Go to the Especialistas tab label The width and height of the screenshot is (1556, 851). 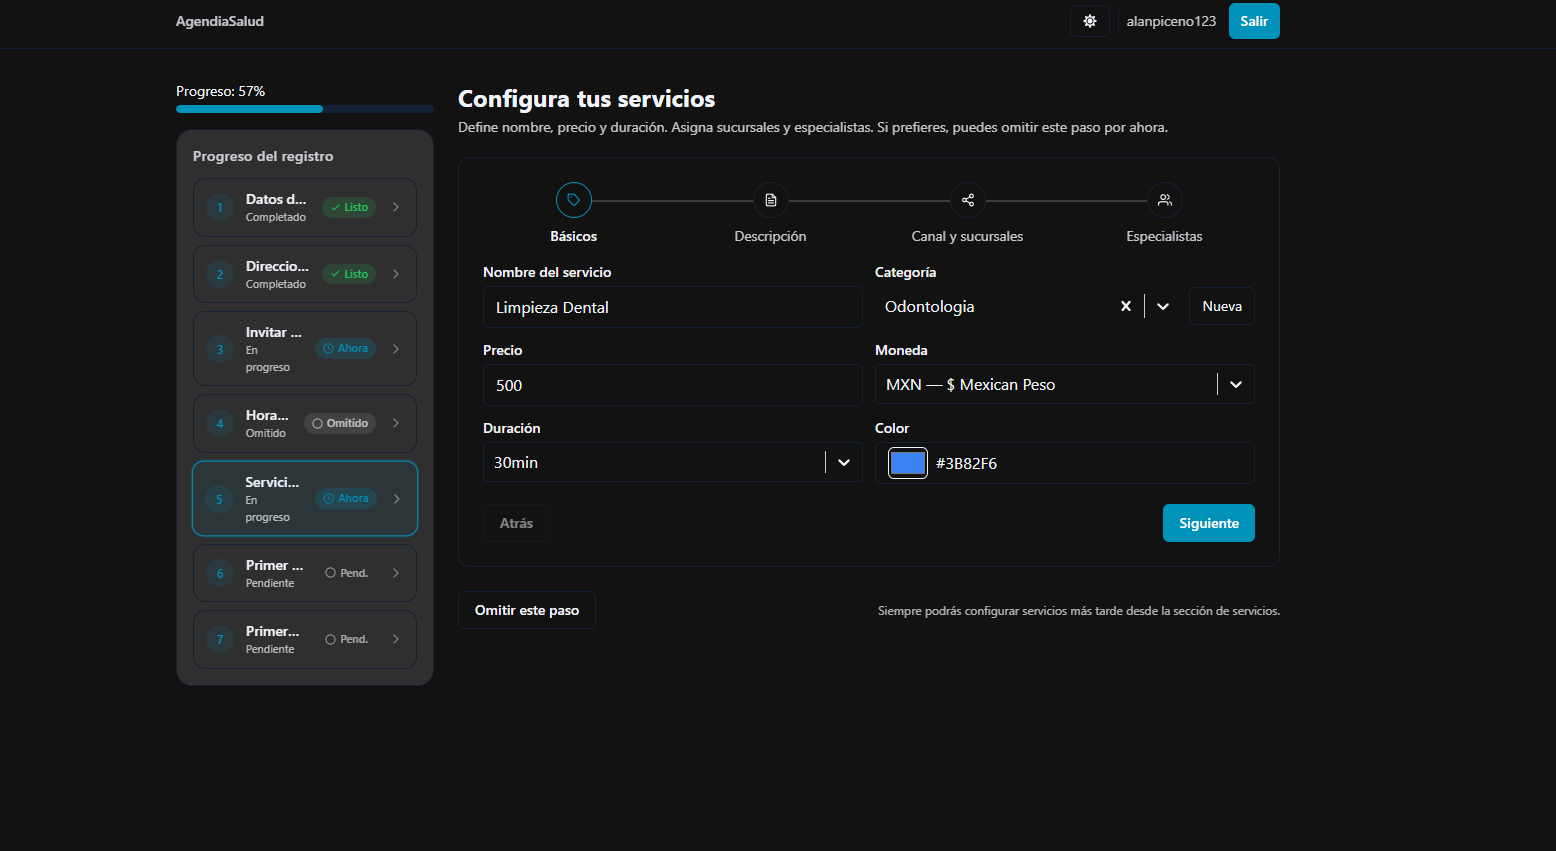point(1164,236)
